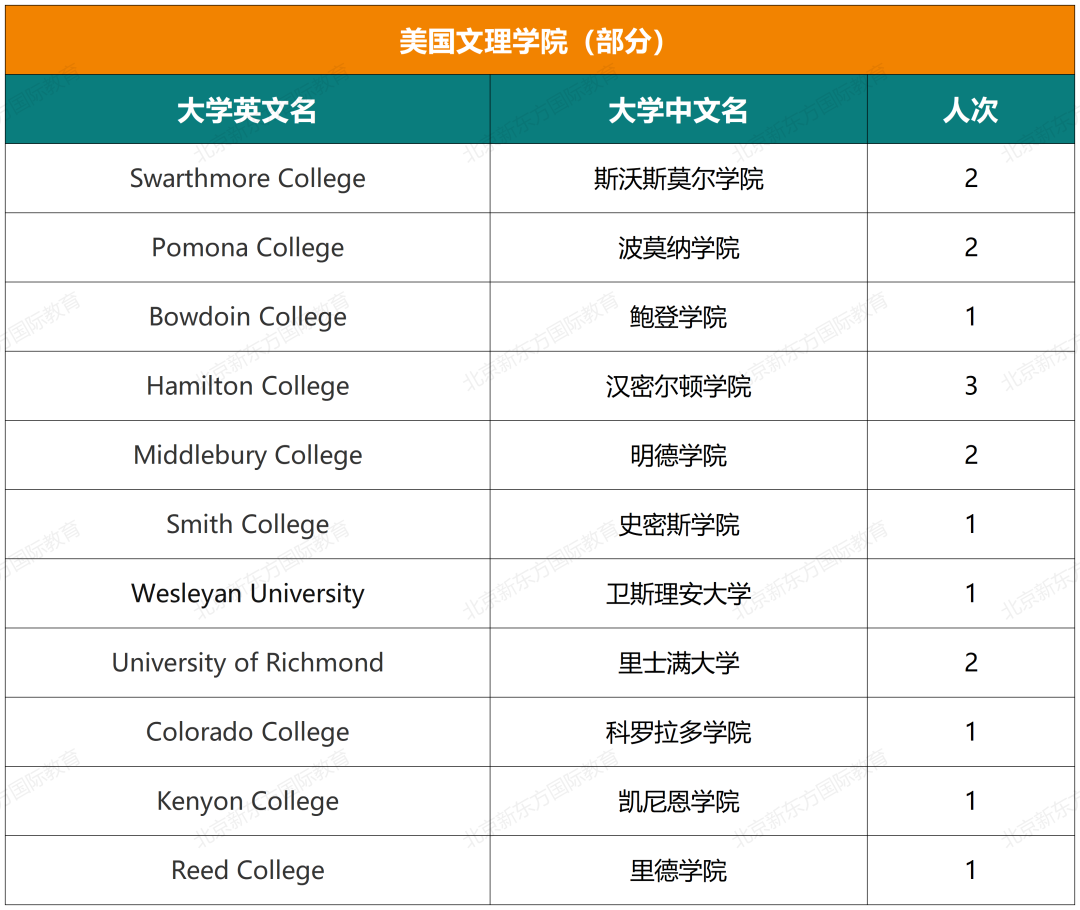This screenshot has height=910, width=1080.
Task: Click the Colorado College cell
Action: [247, 732]
